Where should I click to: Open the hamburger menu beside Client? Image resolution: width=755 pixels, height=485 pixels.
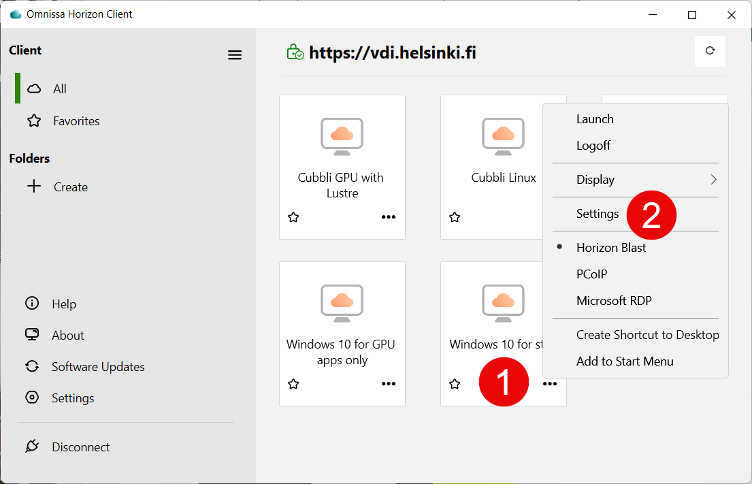click(234, 55)
